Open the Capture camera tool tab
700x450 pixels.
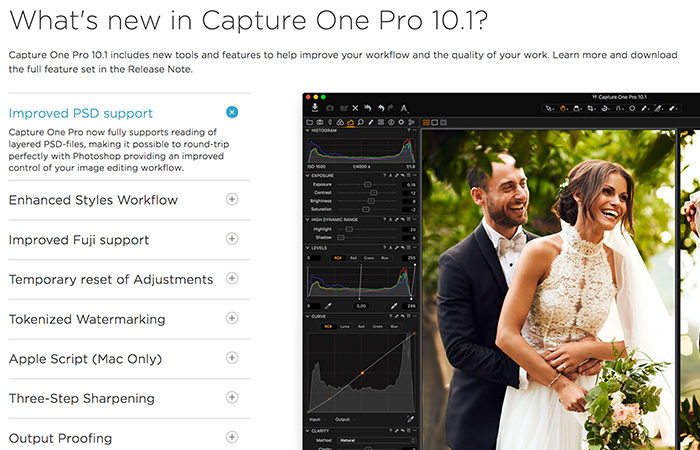click(x=320, y=122)
